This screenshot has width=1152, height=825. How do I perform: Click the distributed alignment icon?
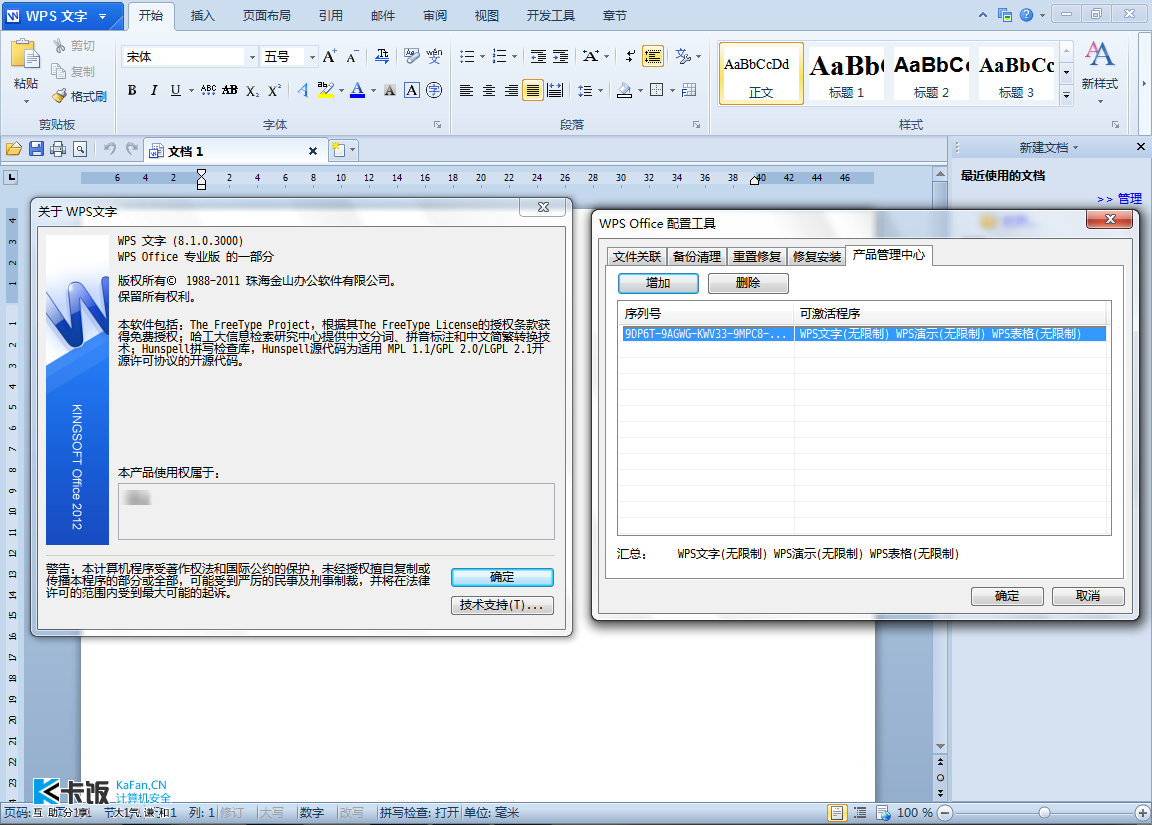[555, 90]
